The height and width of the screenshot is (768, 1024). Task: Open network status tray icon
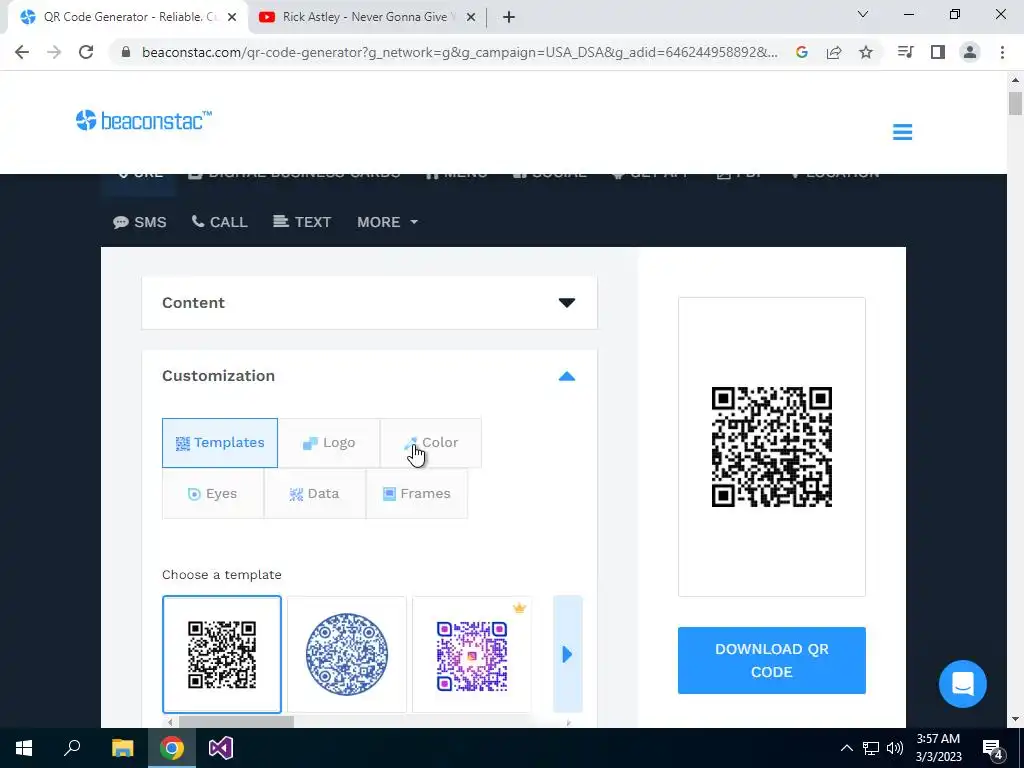click(x=871, y=748)
